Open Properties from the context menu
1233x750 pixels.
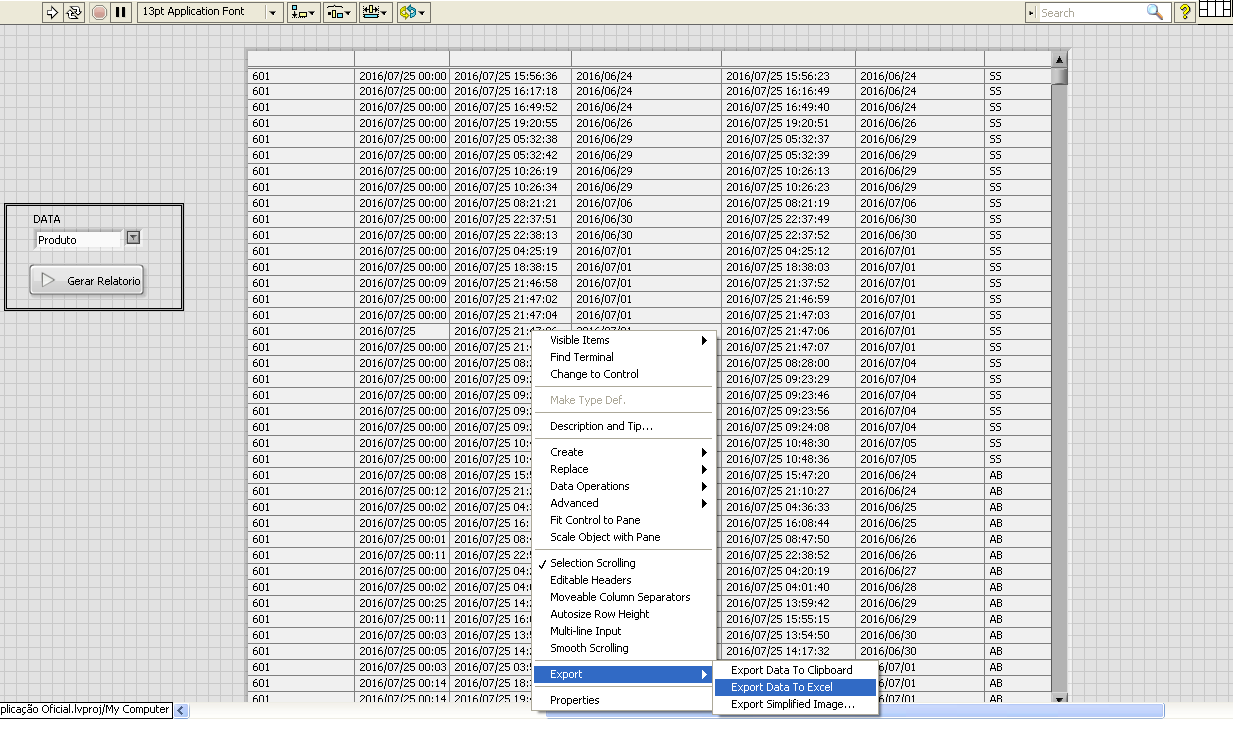click(x=575, y=700)
